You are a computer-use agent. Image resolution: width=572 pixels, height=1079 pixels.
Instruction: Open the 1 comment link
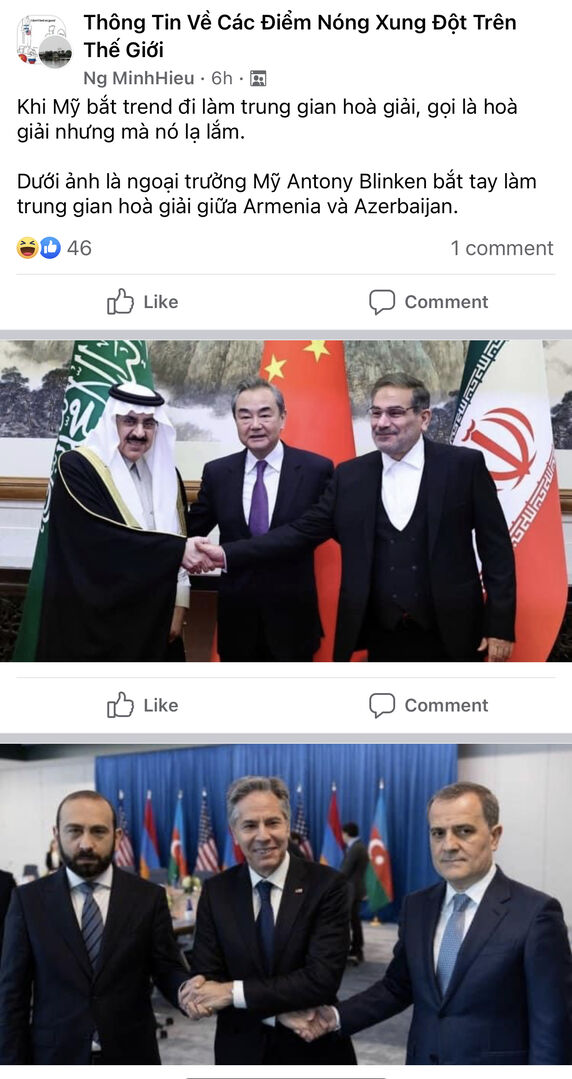point(502,248)
